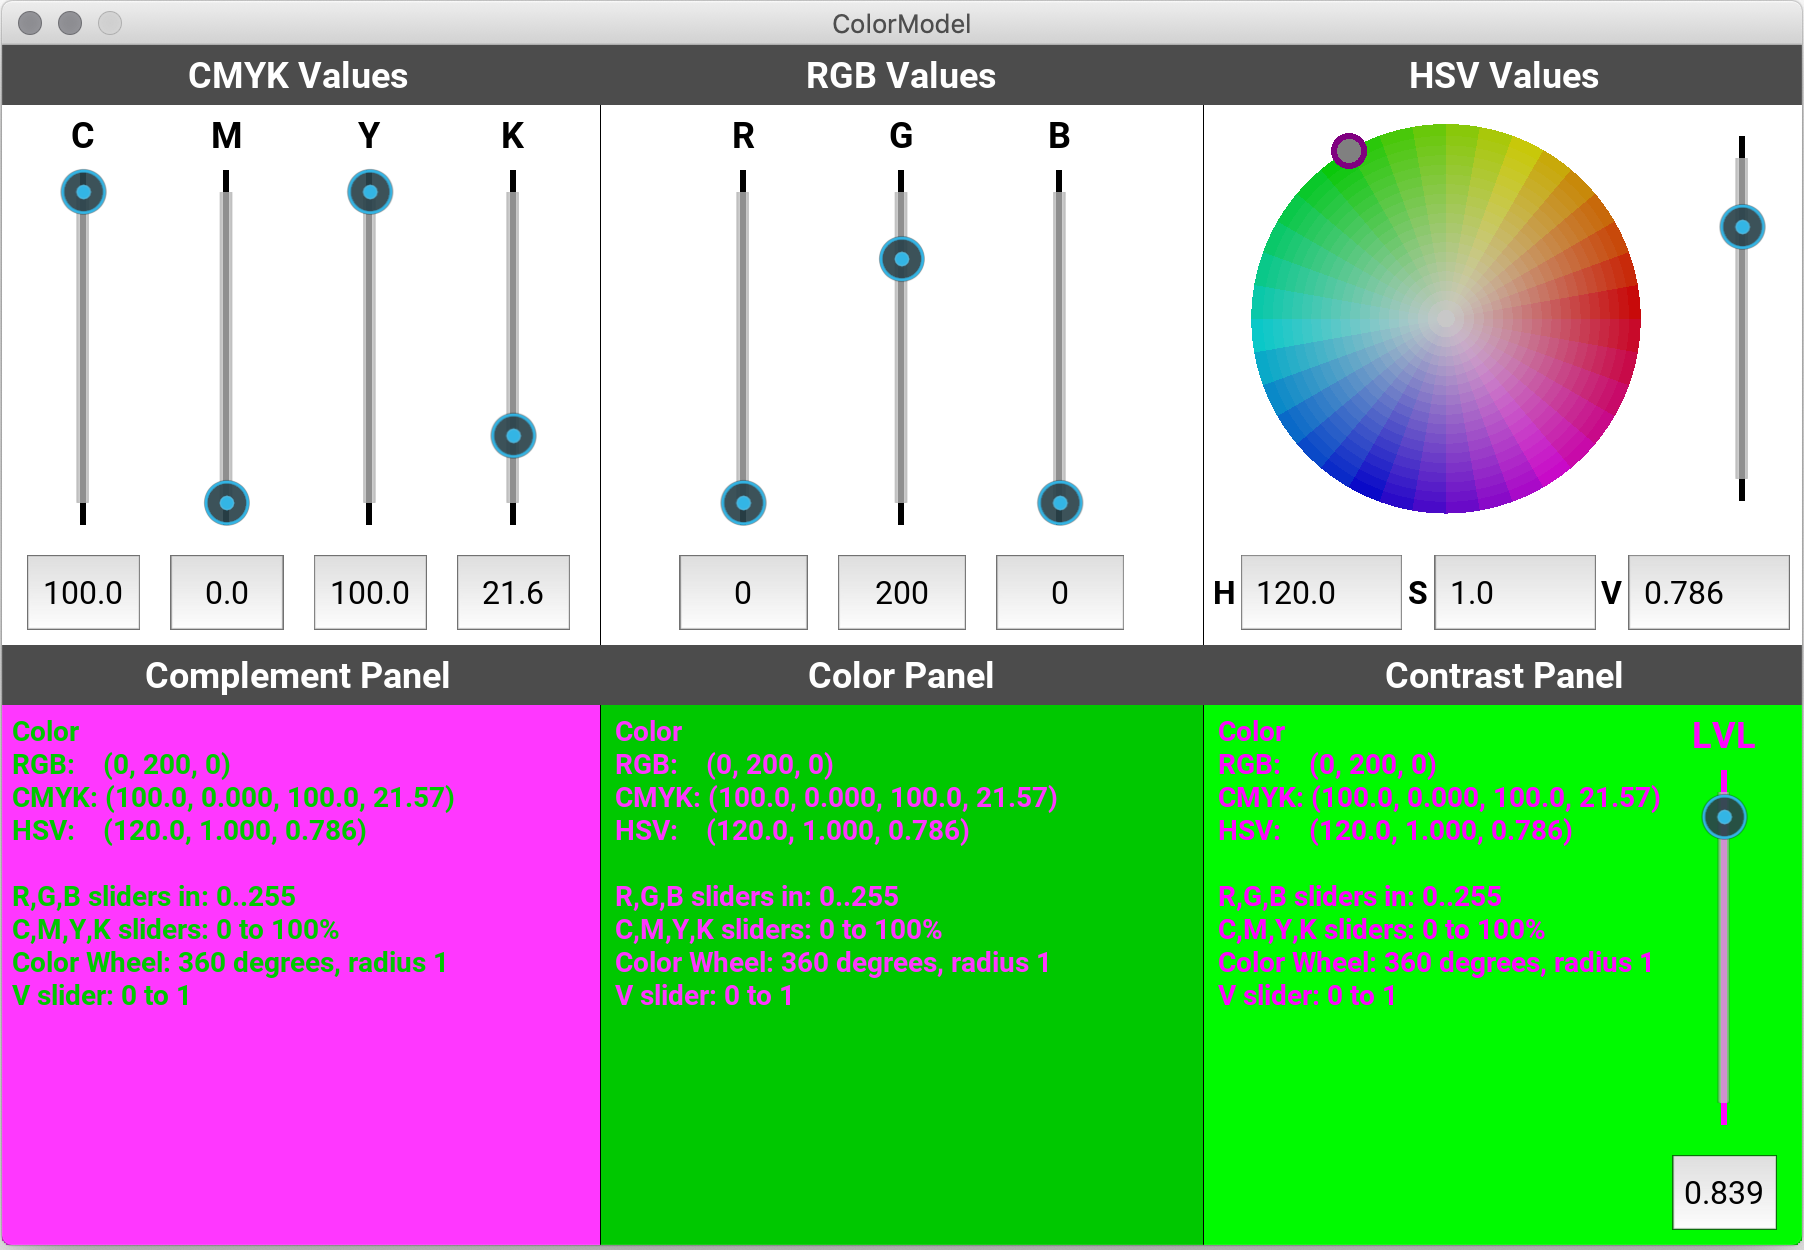Click the K (black) slider handle

click(513, 436)
